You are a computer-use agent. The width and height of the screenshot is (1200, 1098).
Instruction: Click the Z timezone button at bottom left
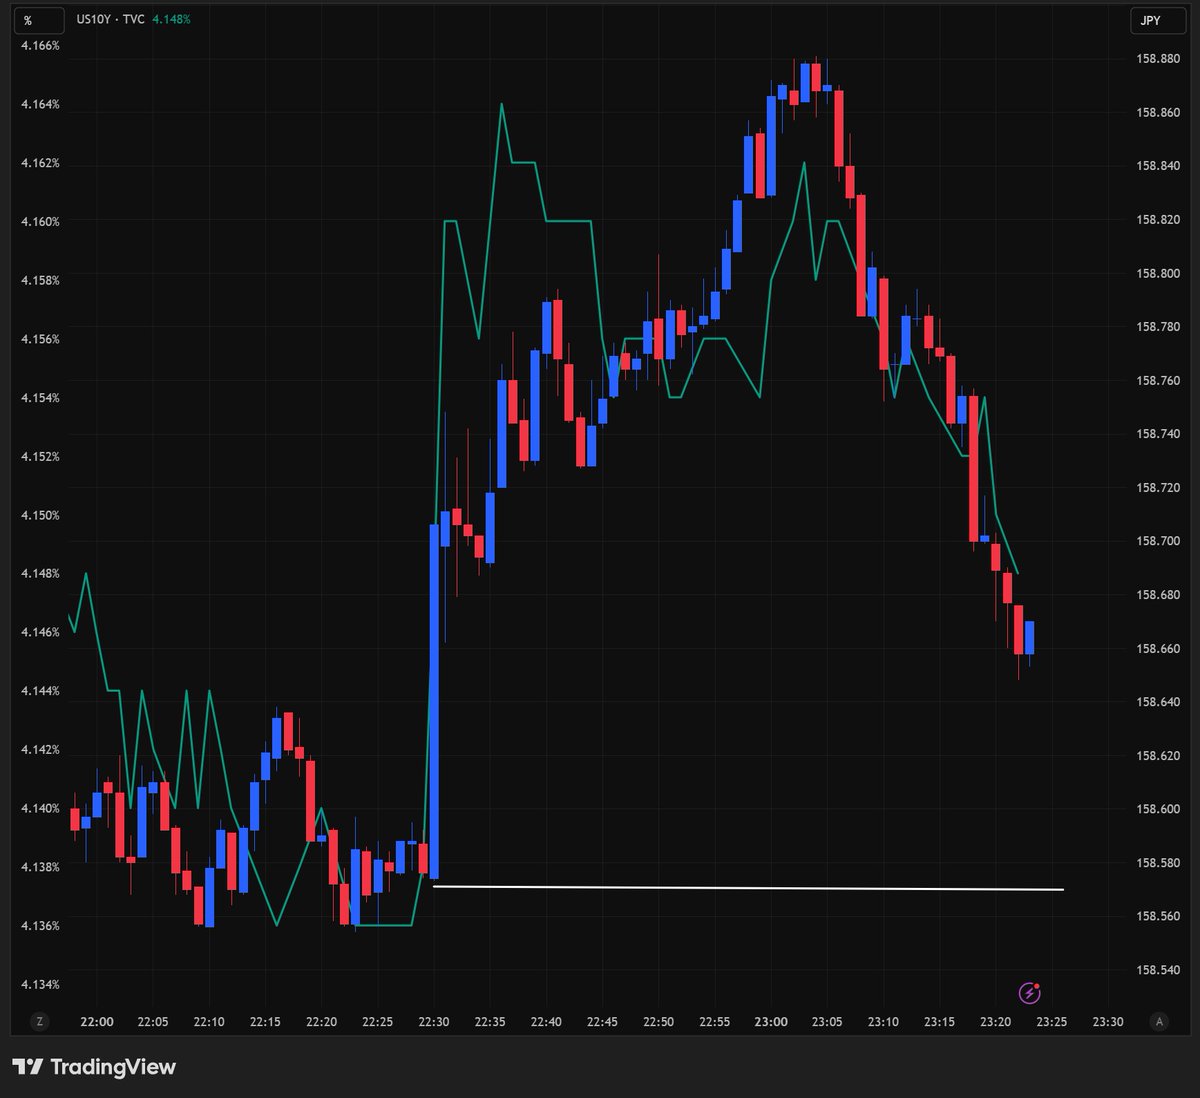(x=39, y=1021)
